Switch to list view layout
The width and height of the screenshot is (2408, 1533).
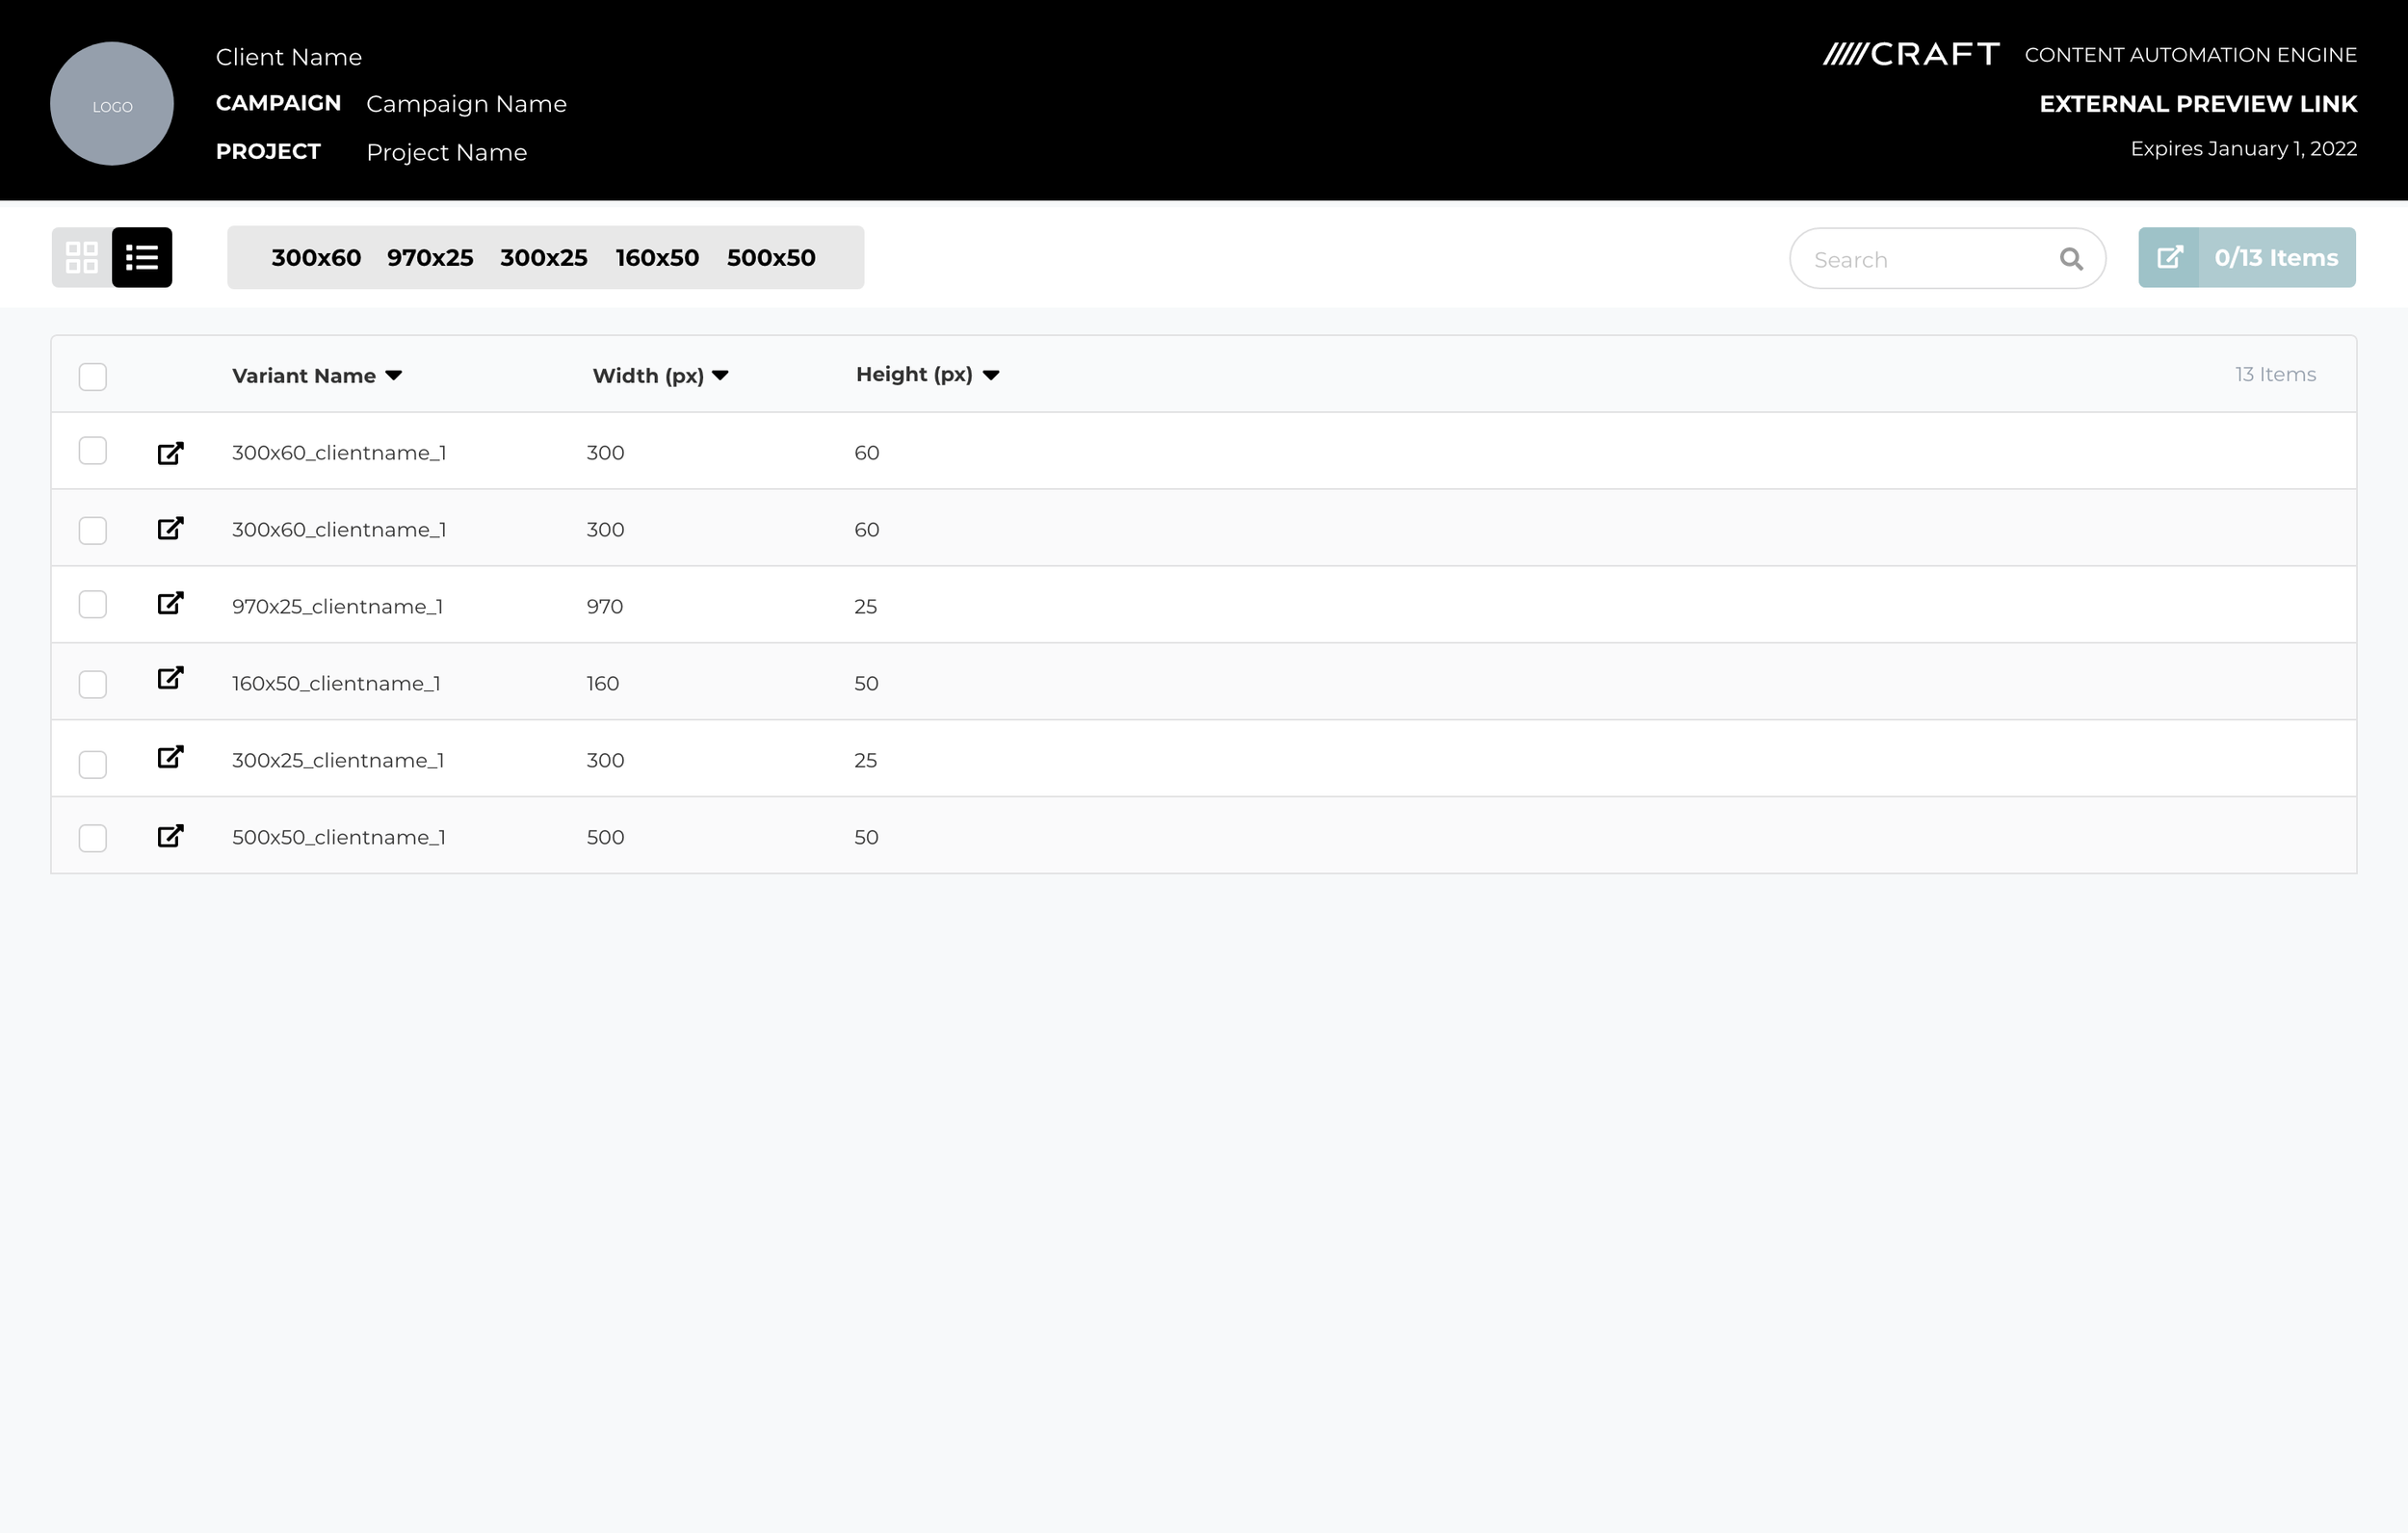pos(142,257)
